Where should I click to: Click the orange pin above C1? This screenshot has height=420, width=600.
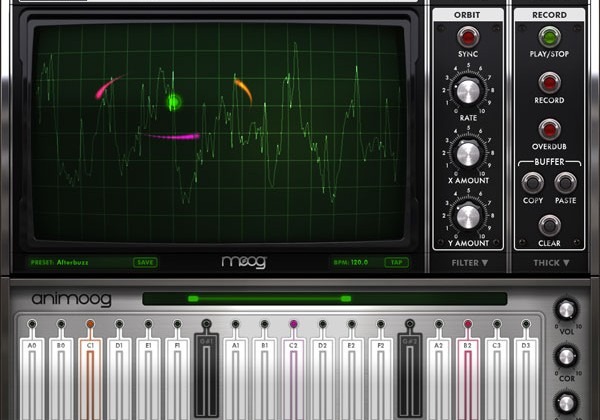pyautogui.click(x=90, y=324)
